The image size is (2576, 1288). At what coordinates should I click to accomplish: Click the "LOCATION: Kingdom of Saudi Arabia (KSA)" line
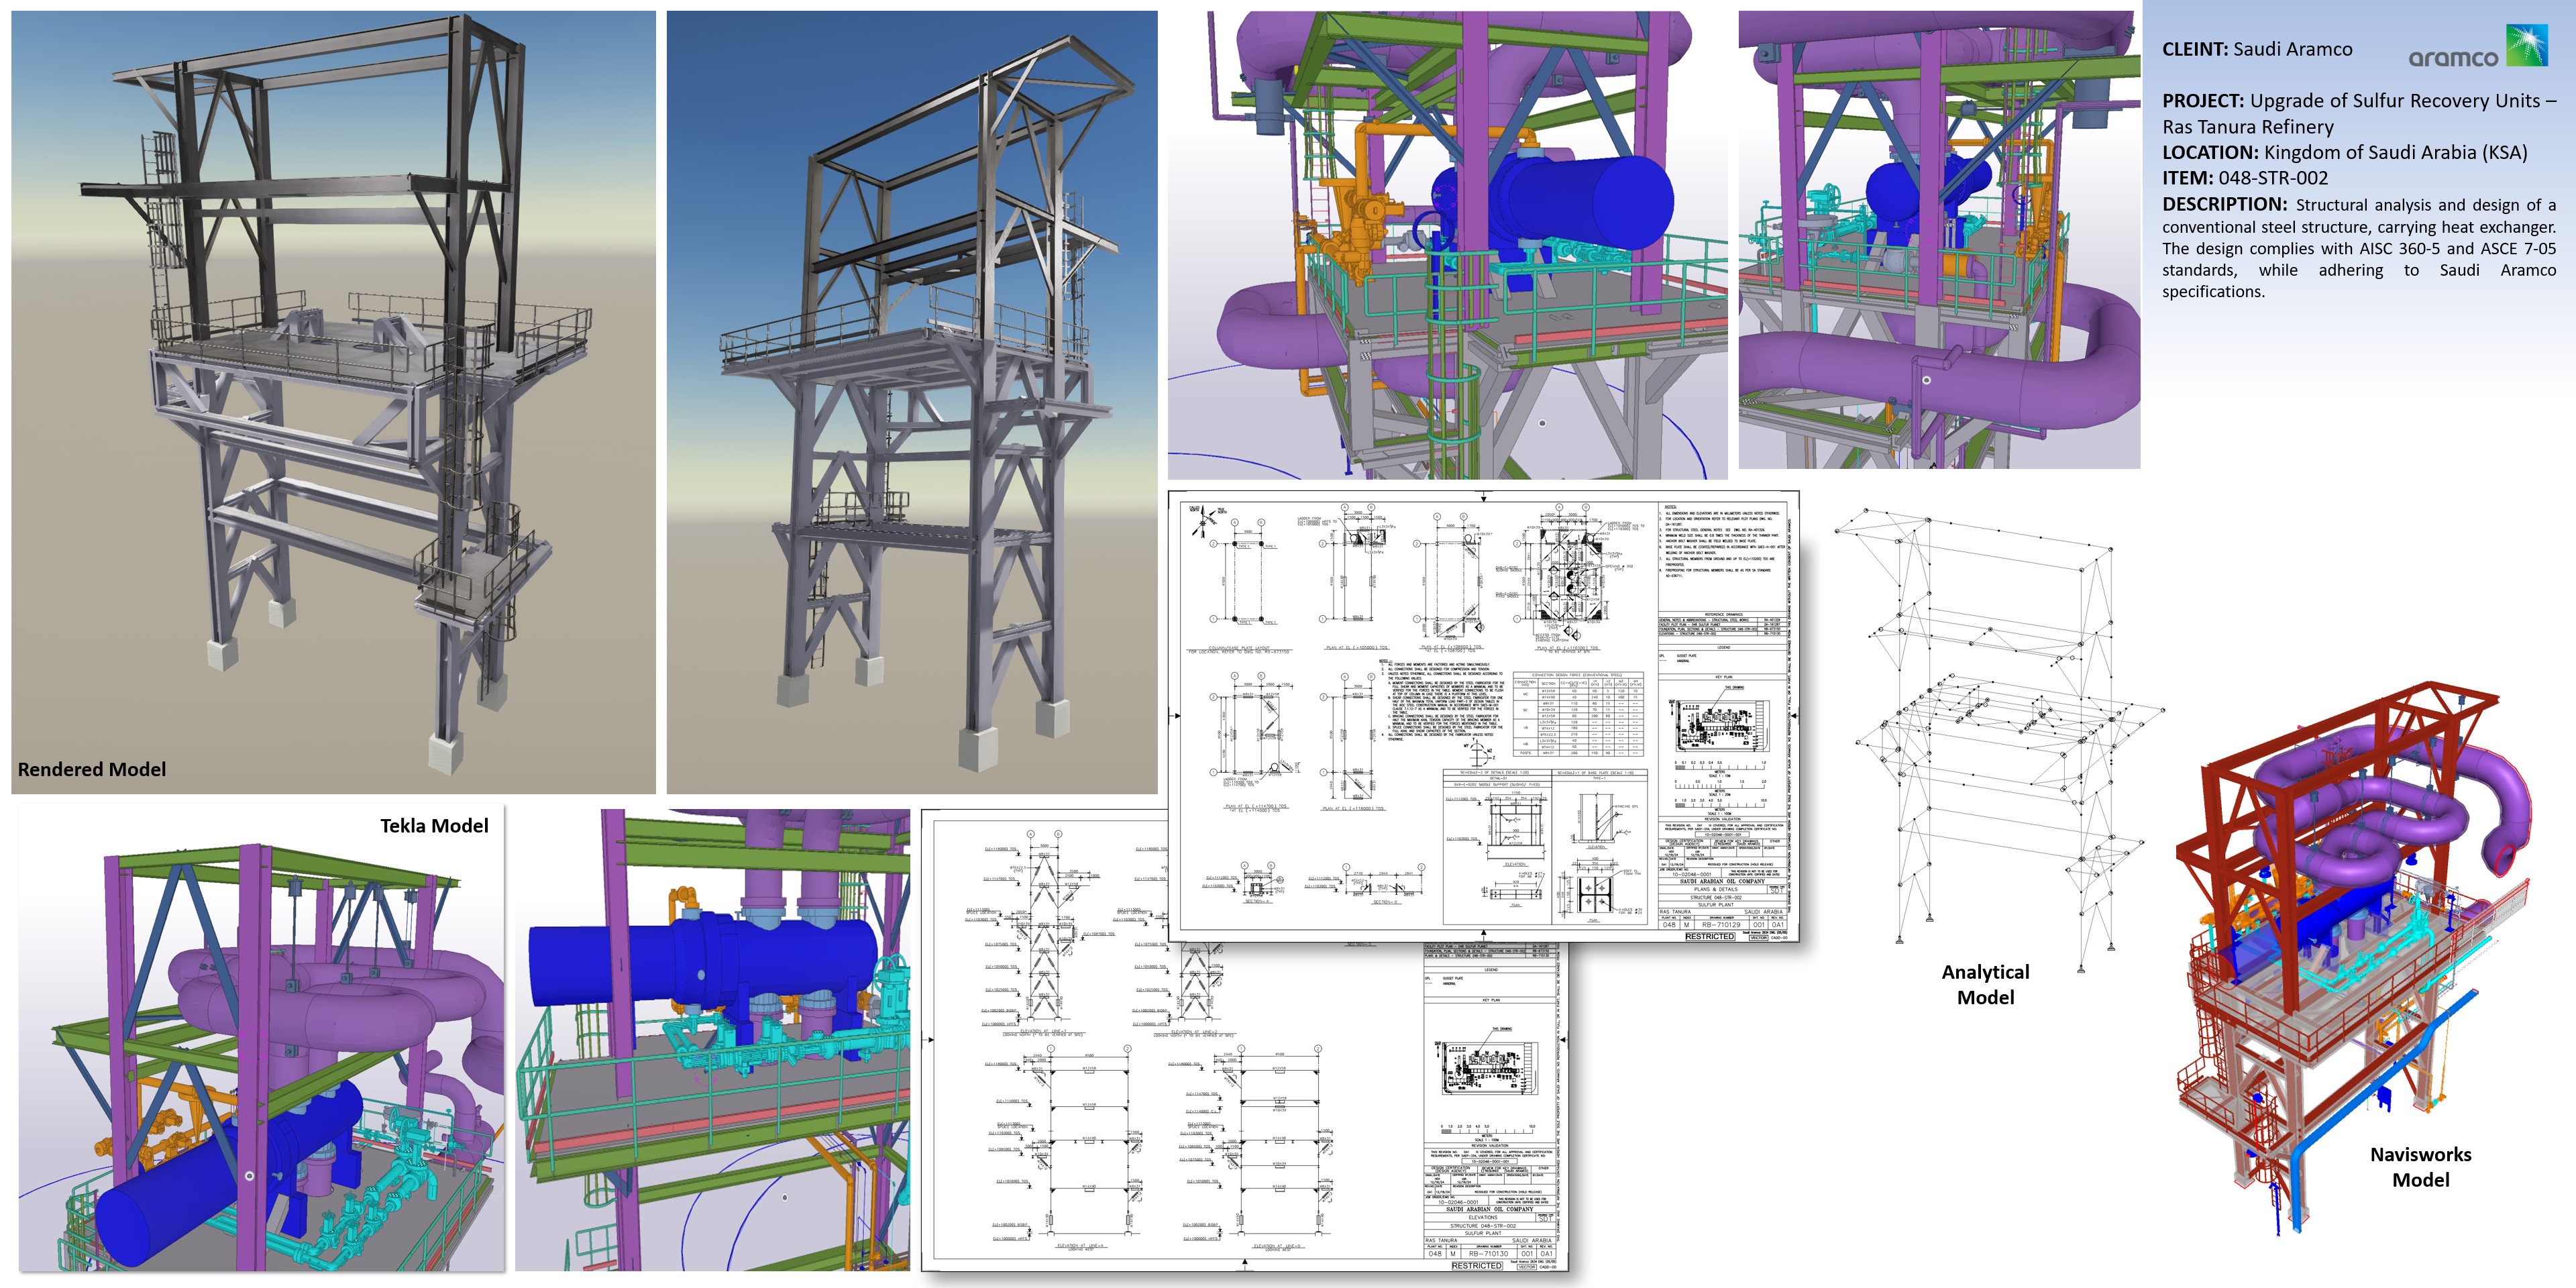coord(2344,152)
